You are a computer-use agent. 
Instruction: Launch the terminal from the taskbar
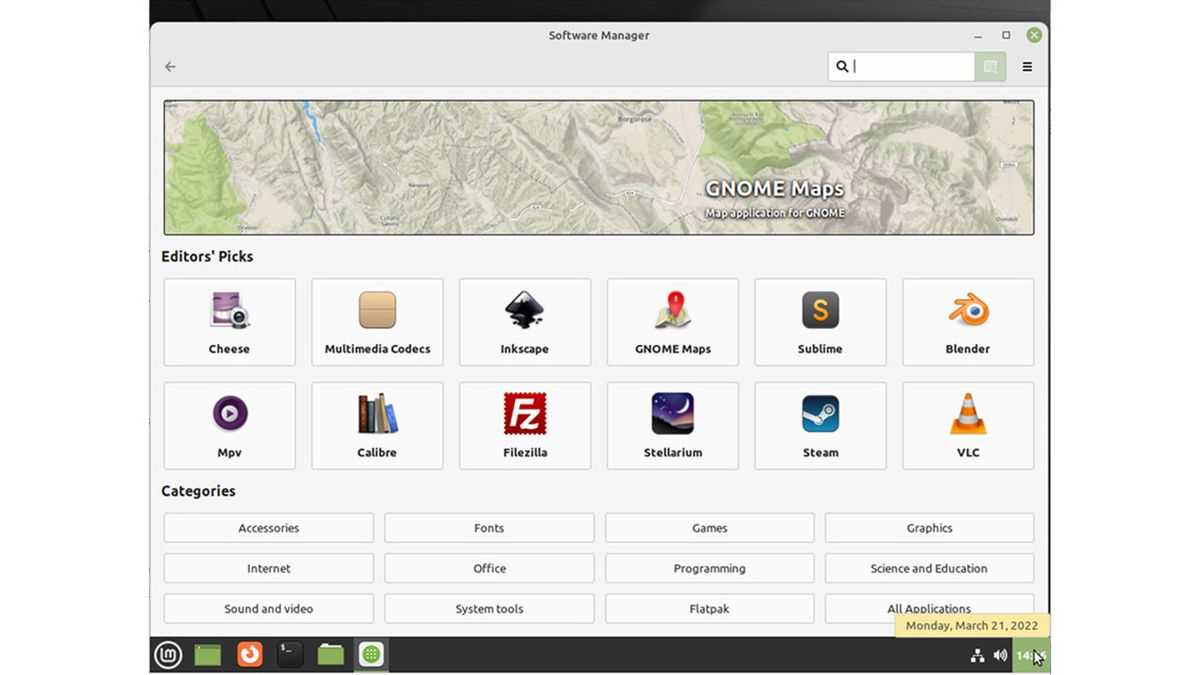(x=290, y=655)
